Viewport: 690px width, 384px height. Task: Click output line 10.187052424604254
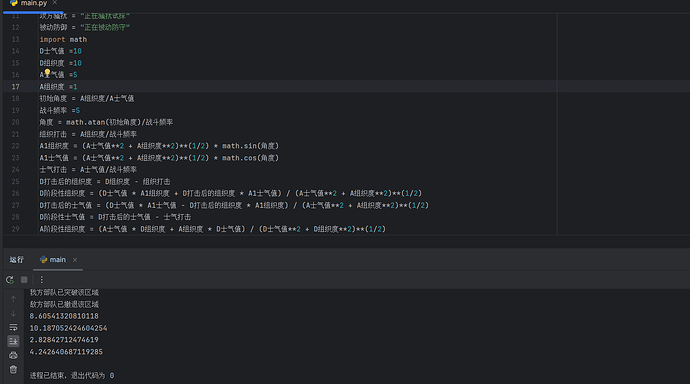(68, 328)
